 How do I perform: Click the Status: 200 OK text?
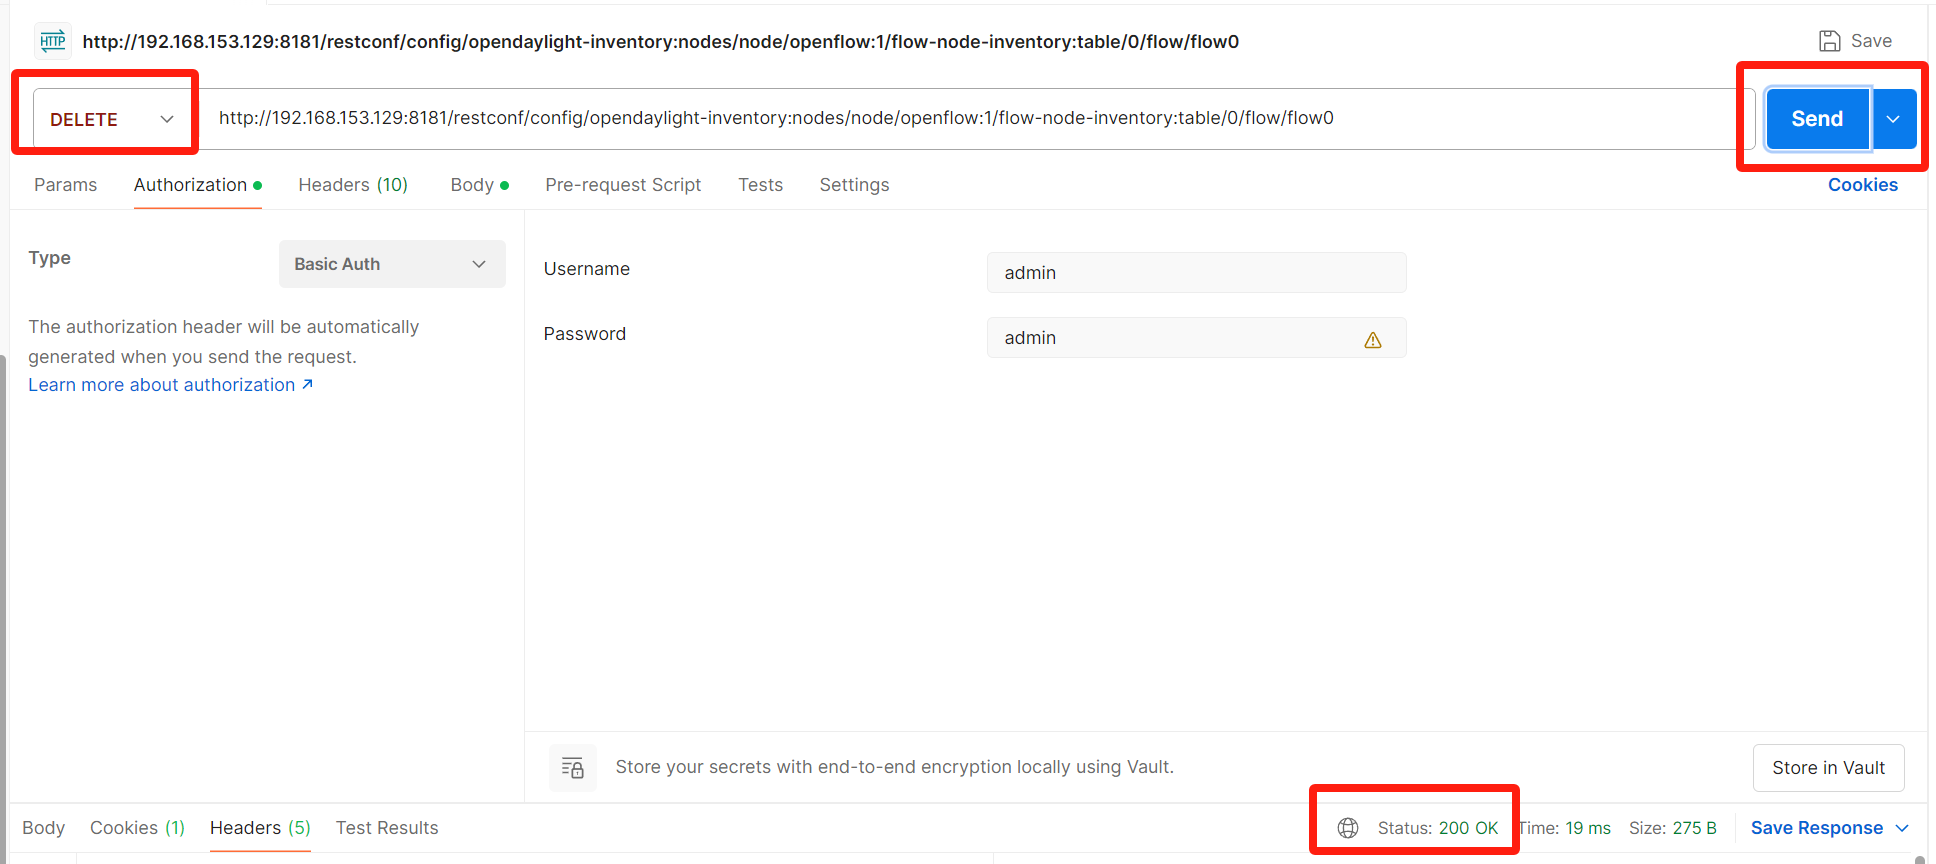1438,828
